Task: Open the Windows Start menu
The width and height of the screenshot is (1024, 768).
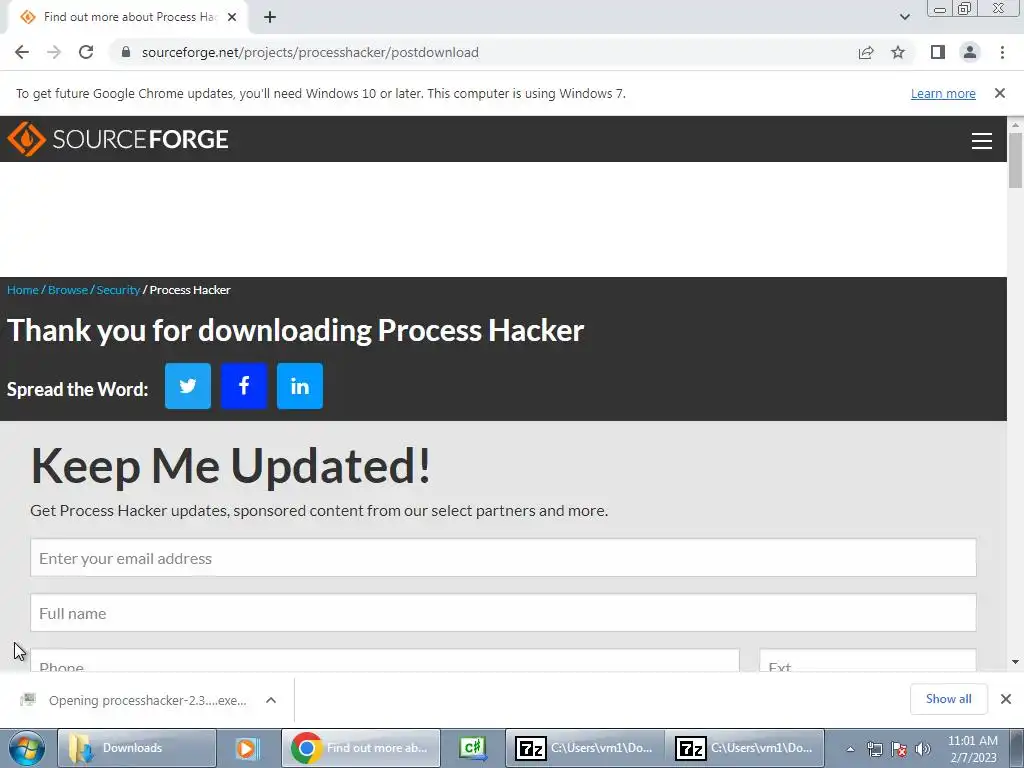Action: pos(26,748)
